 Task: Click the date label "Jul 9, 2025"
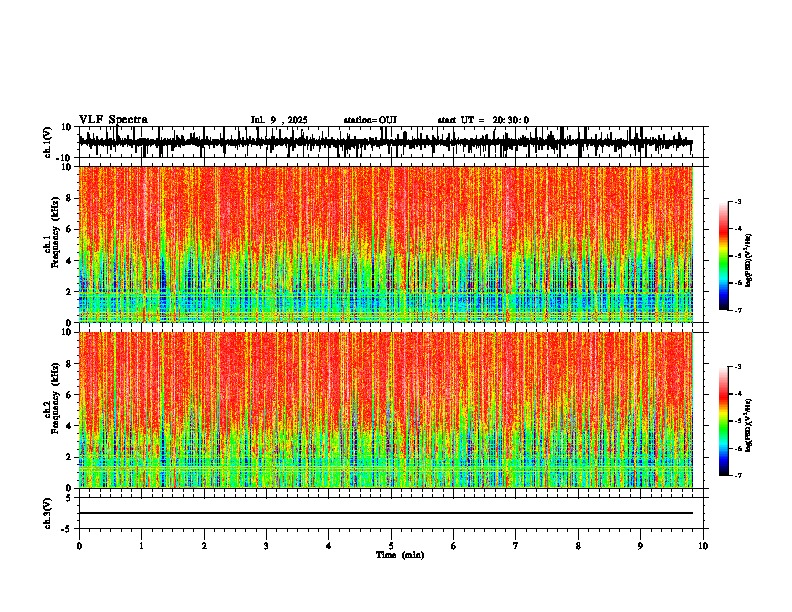[279, 120]
